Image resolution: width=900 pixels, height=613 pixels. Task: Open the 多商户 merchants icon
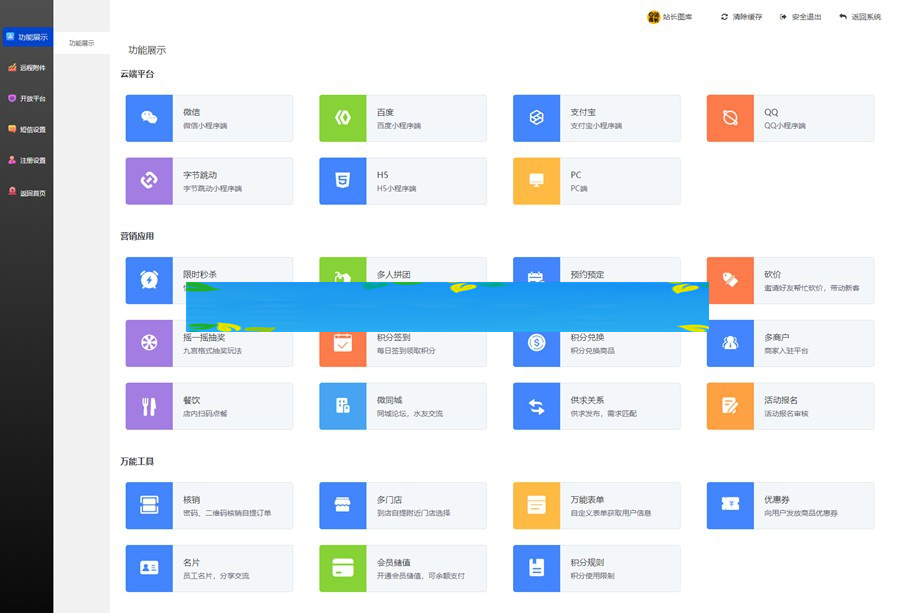(x=730, y=343)
